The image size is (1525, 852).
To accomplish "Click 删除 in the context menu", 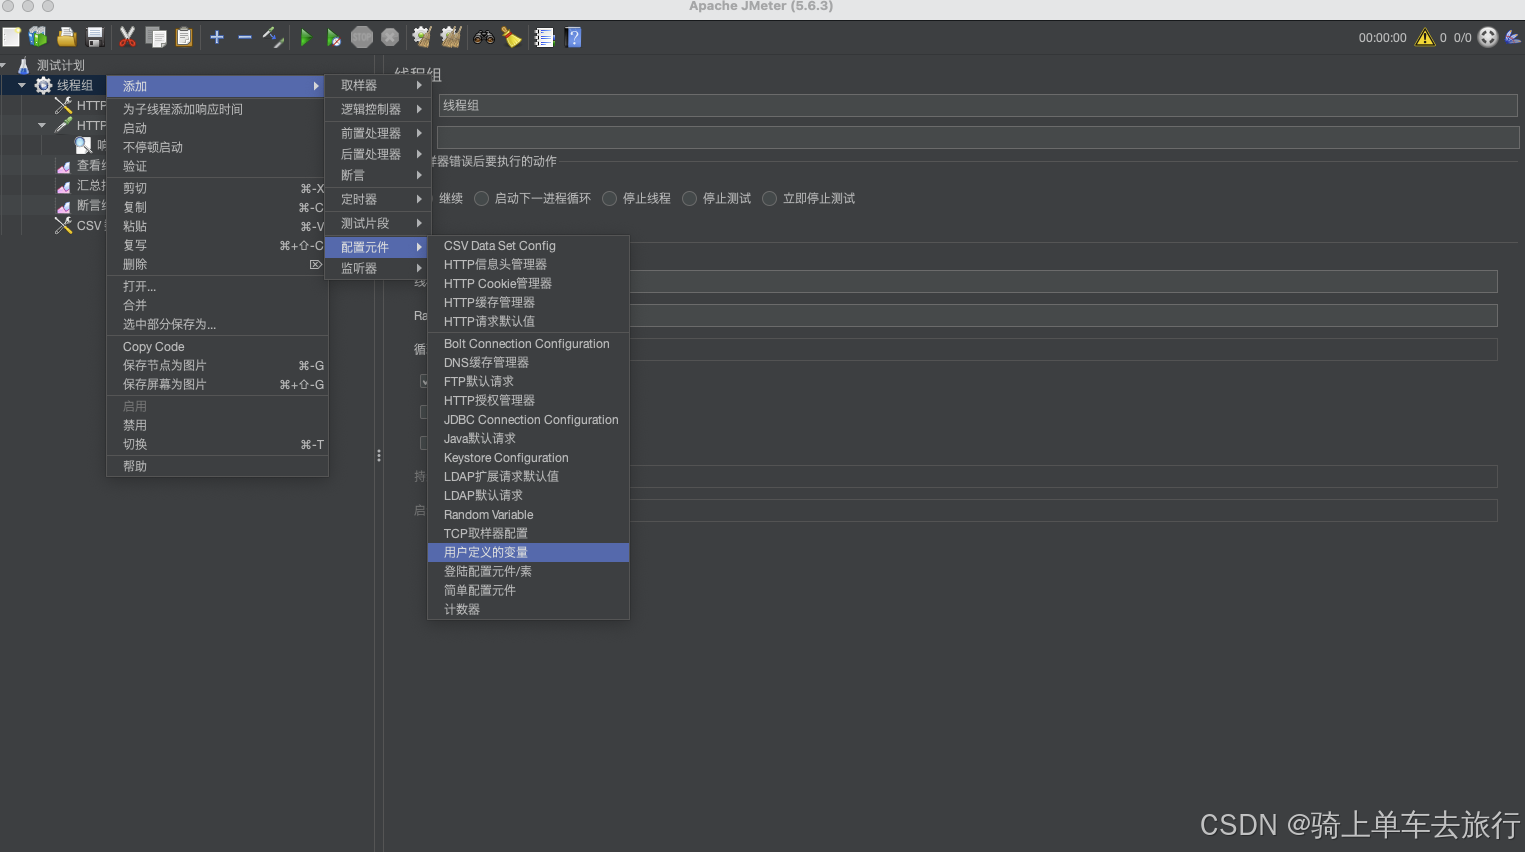I will coord(218,264).
